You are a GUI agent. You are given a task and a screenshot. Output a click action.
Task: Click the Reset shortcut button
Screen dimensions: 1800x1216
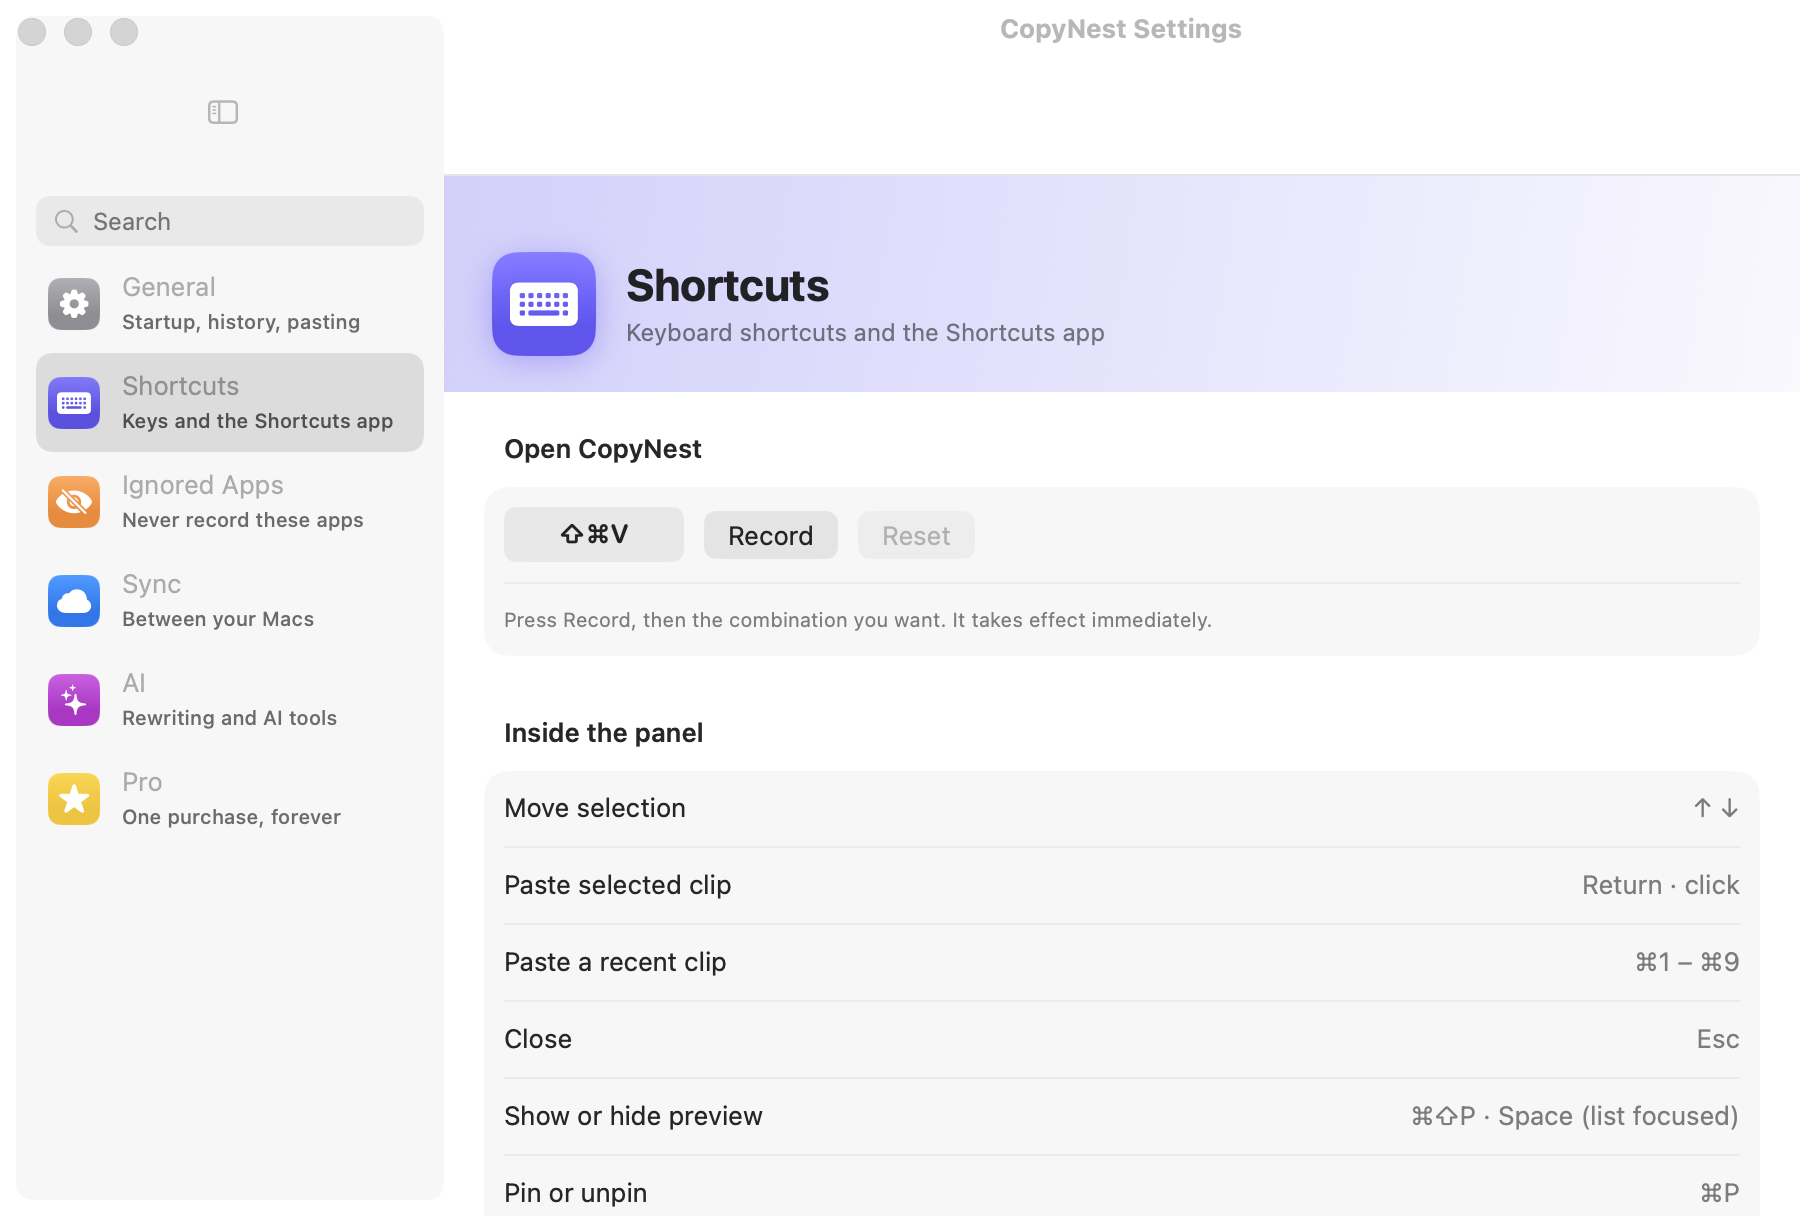(916, 535)
